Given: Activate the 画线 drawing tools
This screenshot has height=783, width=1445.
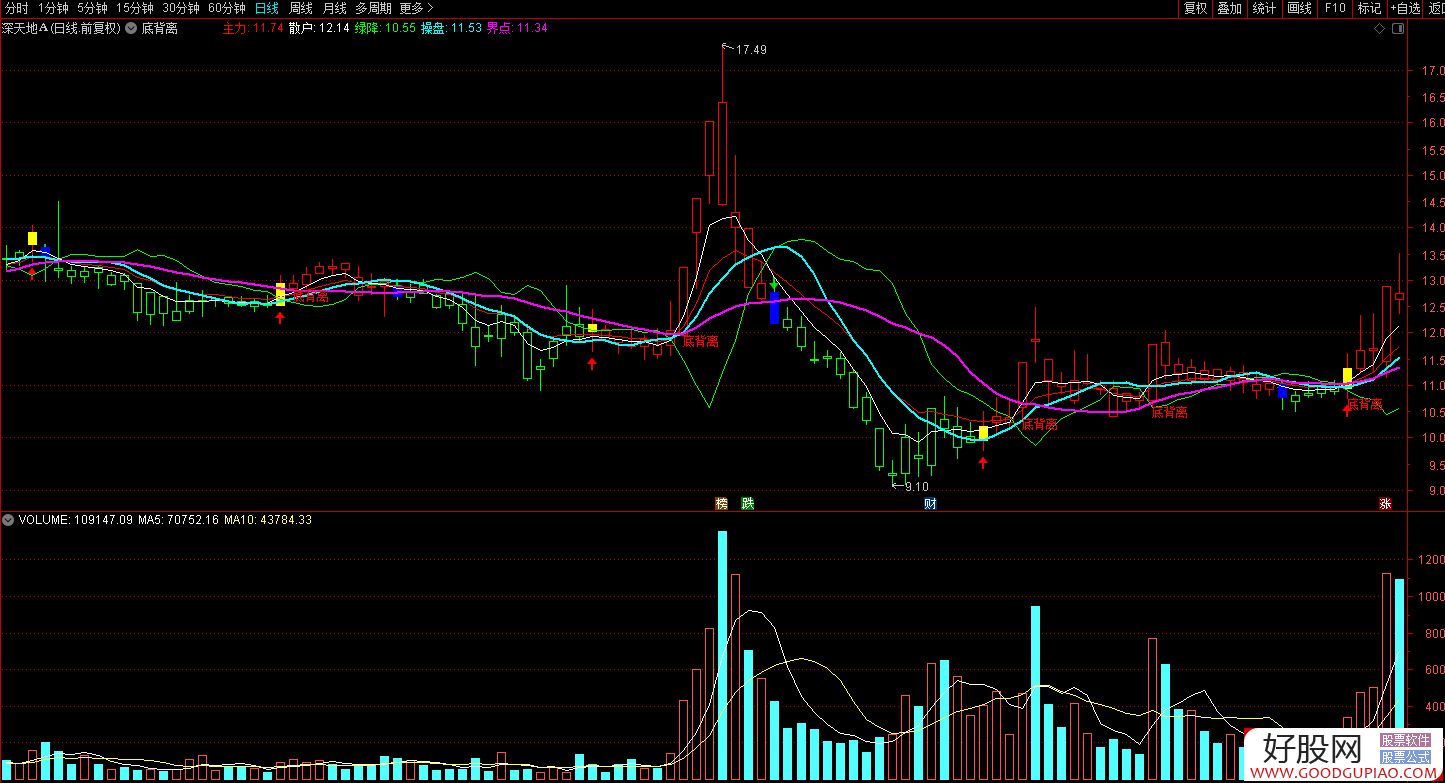Looking at the screenshot, I should click(x=1299, y=8).
